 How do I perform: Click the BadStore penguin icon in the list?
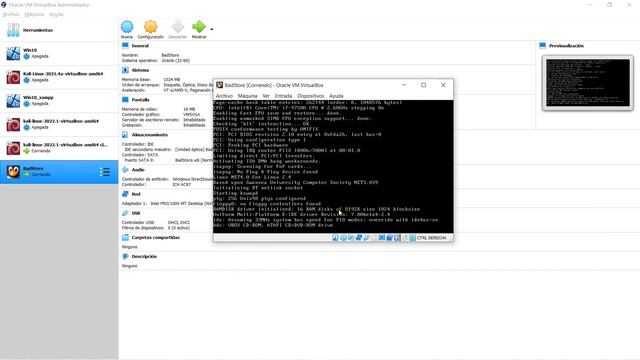[13, 172]
